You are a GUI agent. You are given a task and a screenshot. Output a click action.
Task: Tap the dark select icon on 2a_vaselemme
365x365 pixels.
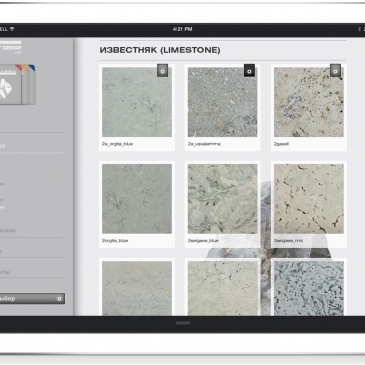(x=249, y=70)
